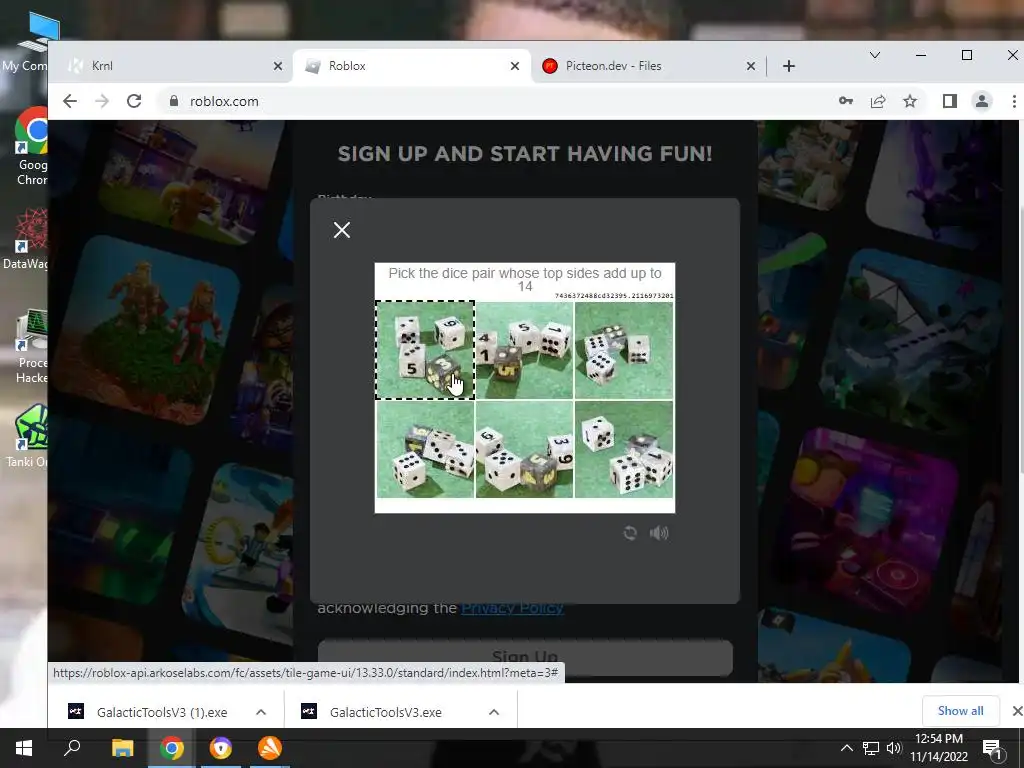Select the top-left dice tile with dashed border

point(425,349)
